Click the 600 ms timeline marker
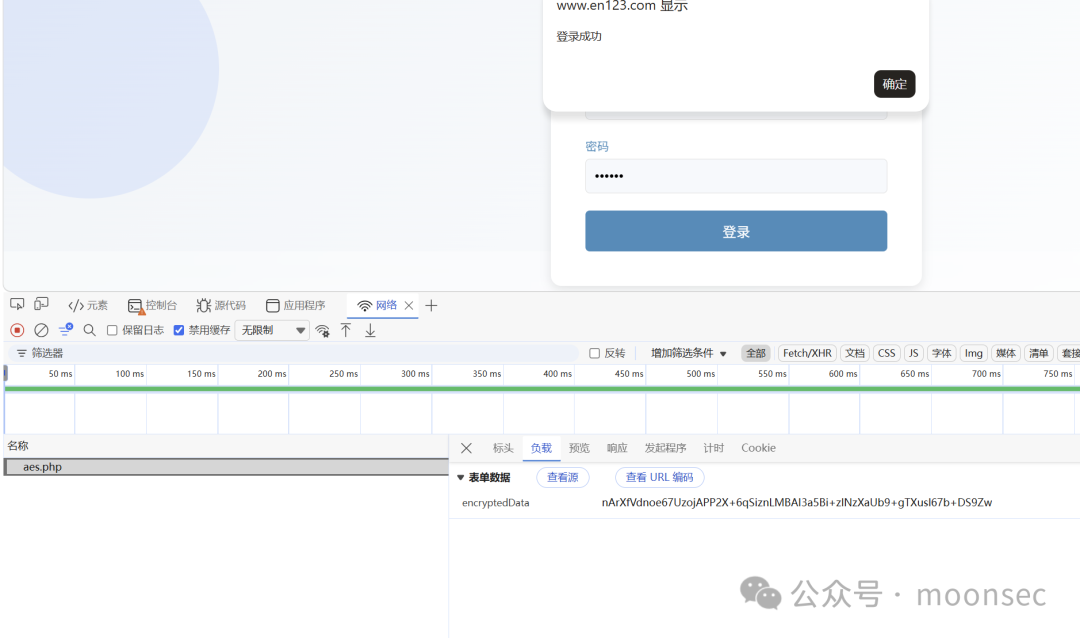1080x638 pixels. 843,373
